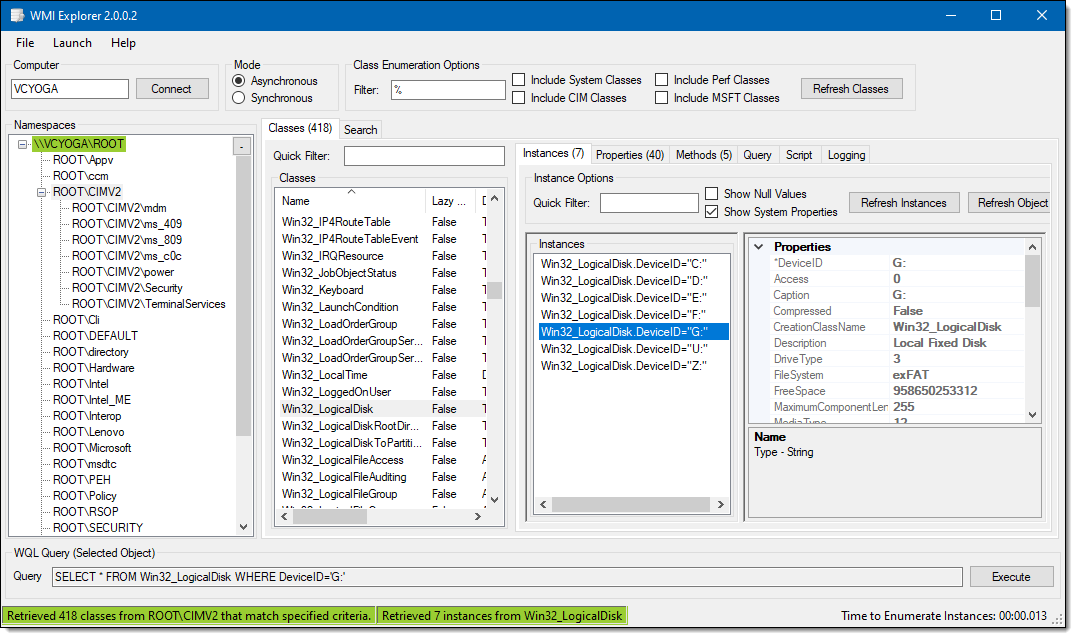Click the minus button atop the Namespaces panel
The width and height of the screenshot is (1076, 638).
(x=241, y=146)
